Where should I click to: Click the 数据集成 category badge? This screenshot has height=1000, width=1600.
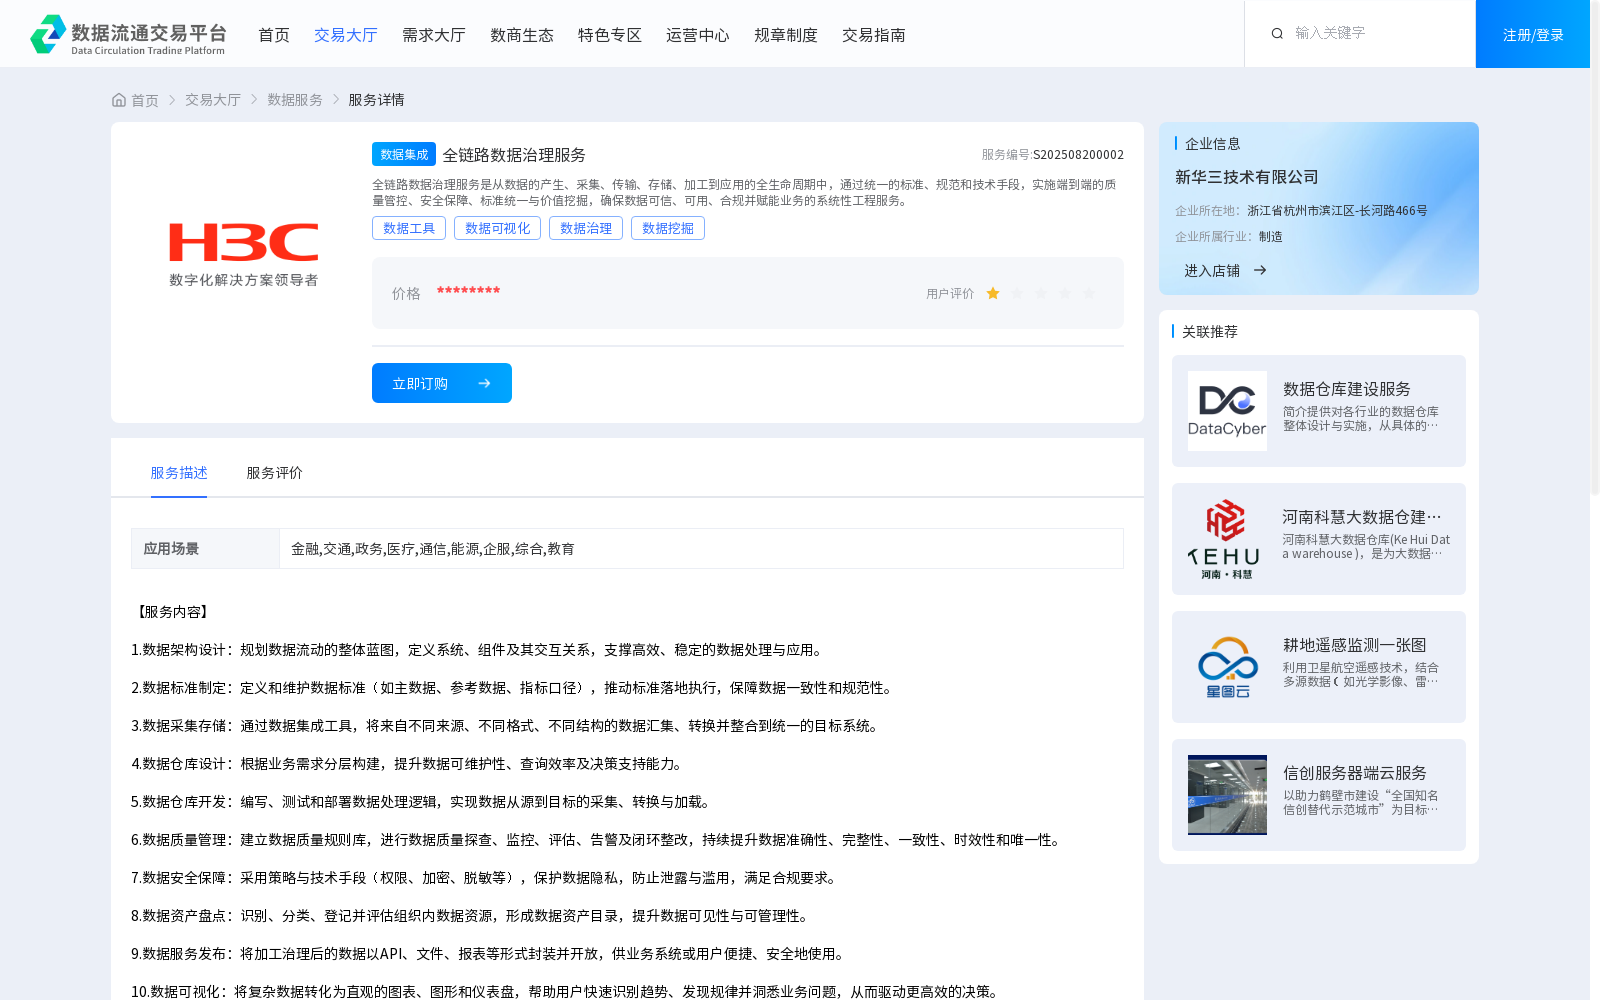pos(404,154)
